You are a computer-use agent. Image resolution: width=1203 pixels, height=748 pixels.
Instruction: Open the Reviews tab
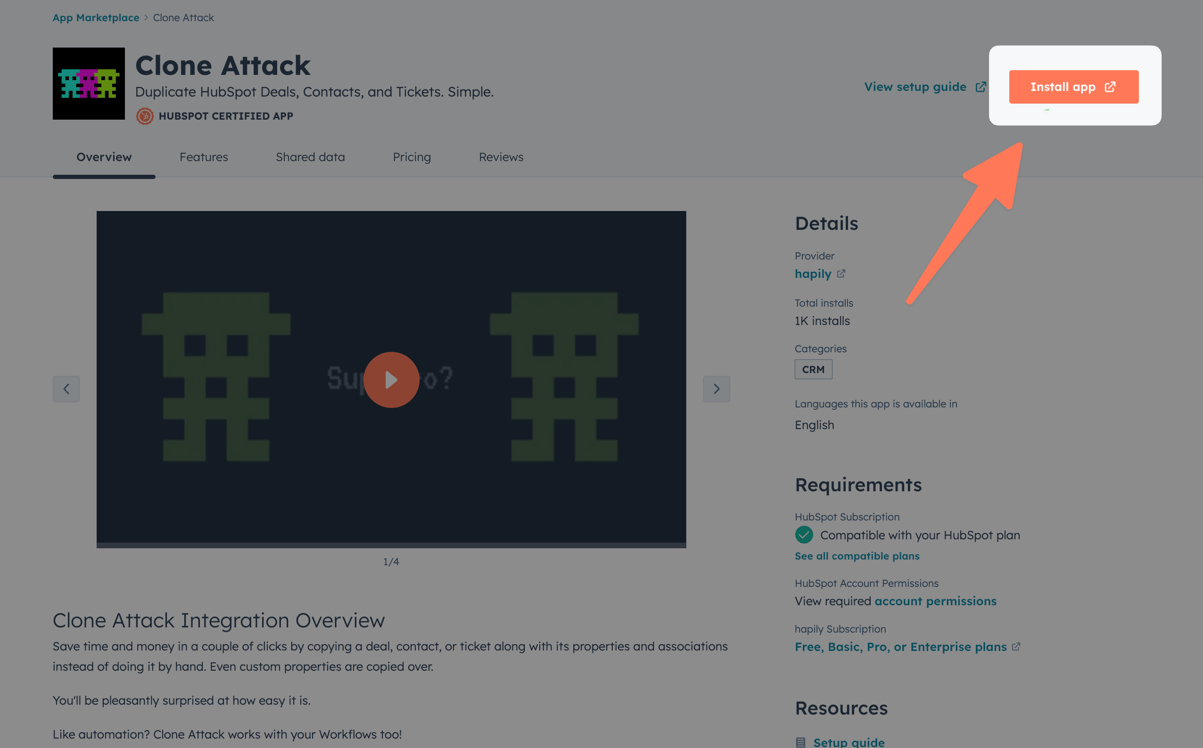tap(501, 157)
